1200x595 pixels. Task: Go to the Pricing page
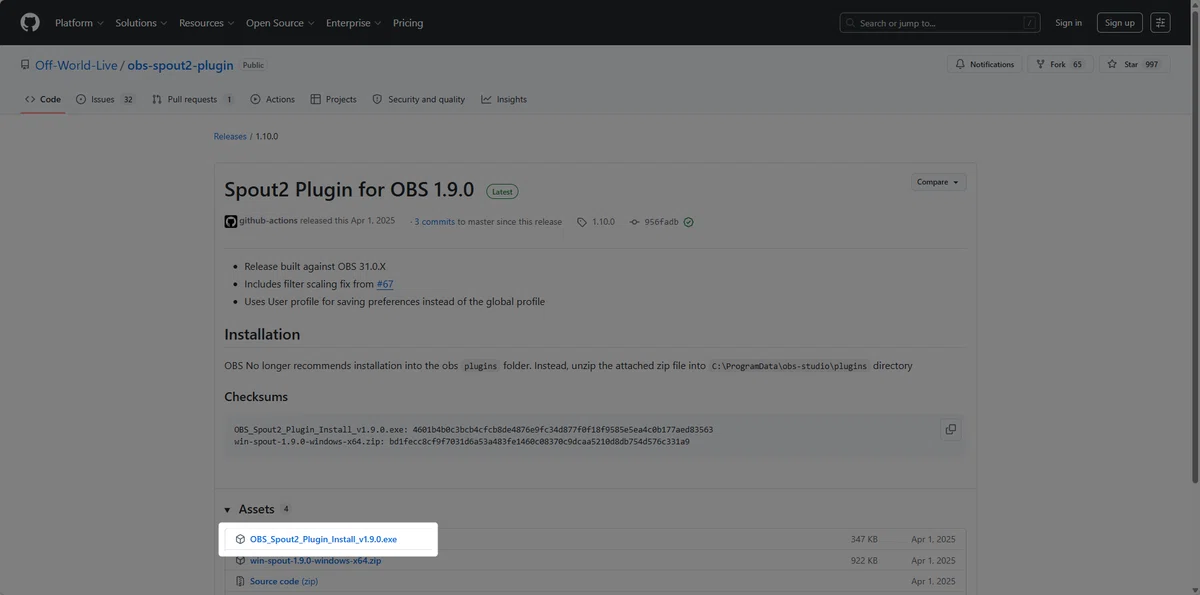tap(408, 23)
